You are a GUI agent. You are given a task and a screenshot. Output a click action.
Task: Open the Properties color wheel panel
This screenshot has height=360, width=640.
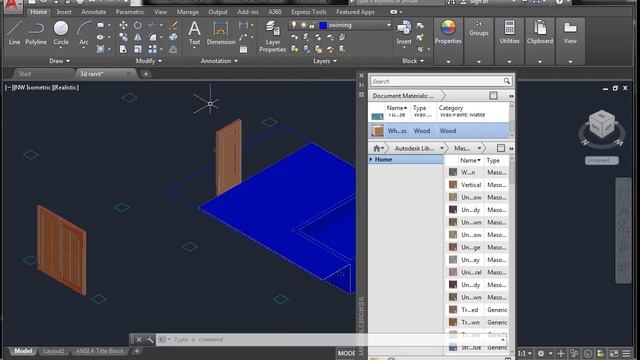(x=448, y=33)
